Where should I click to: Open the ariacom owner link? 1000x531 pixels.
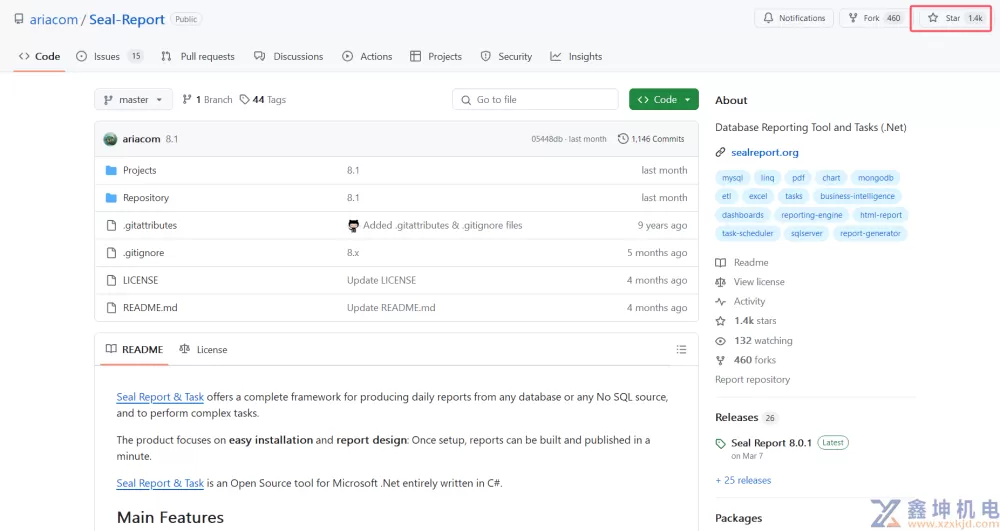pyautogui.click(x=54, y=20)
